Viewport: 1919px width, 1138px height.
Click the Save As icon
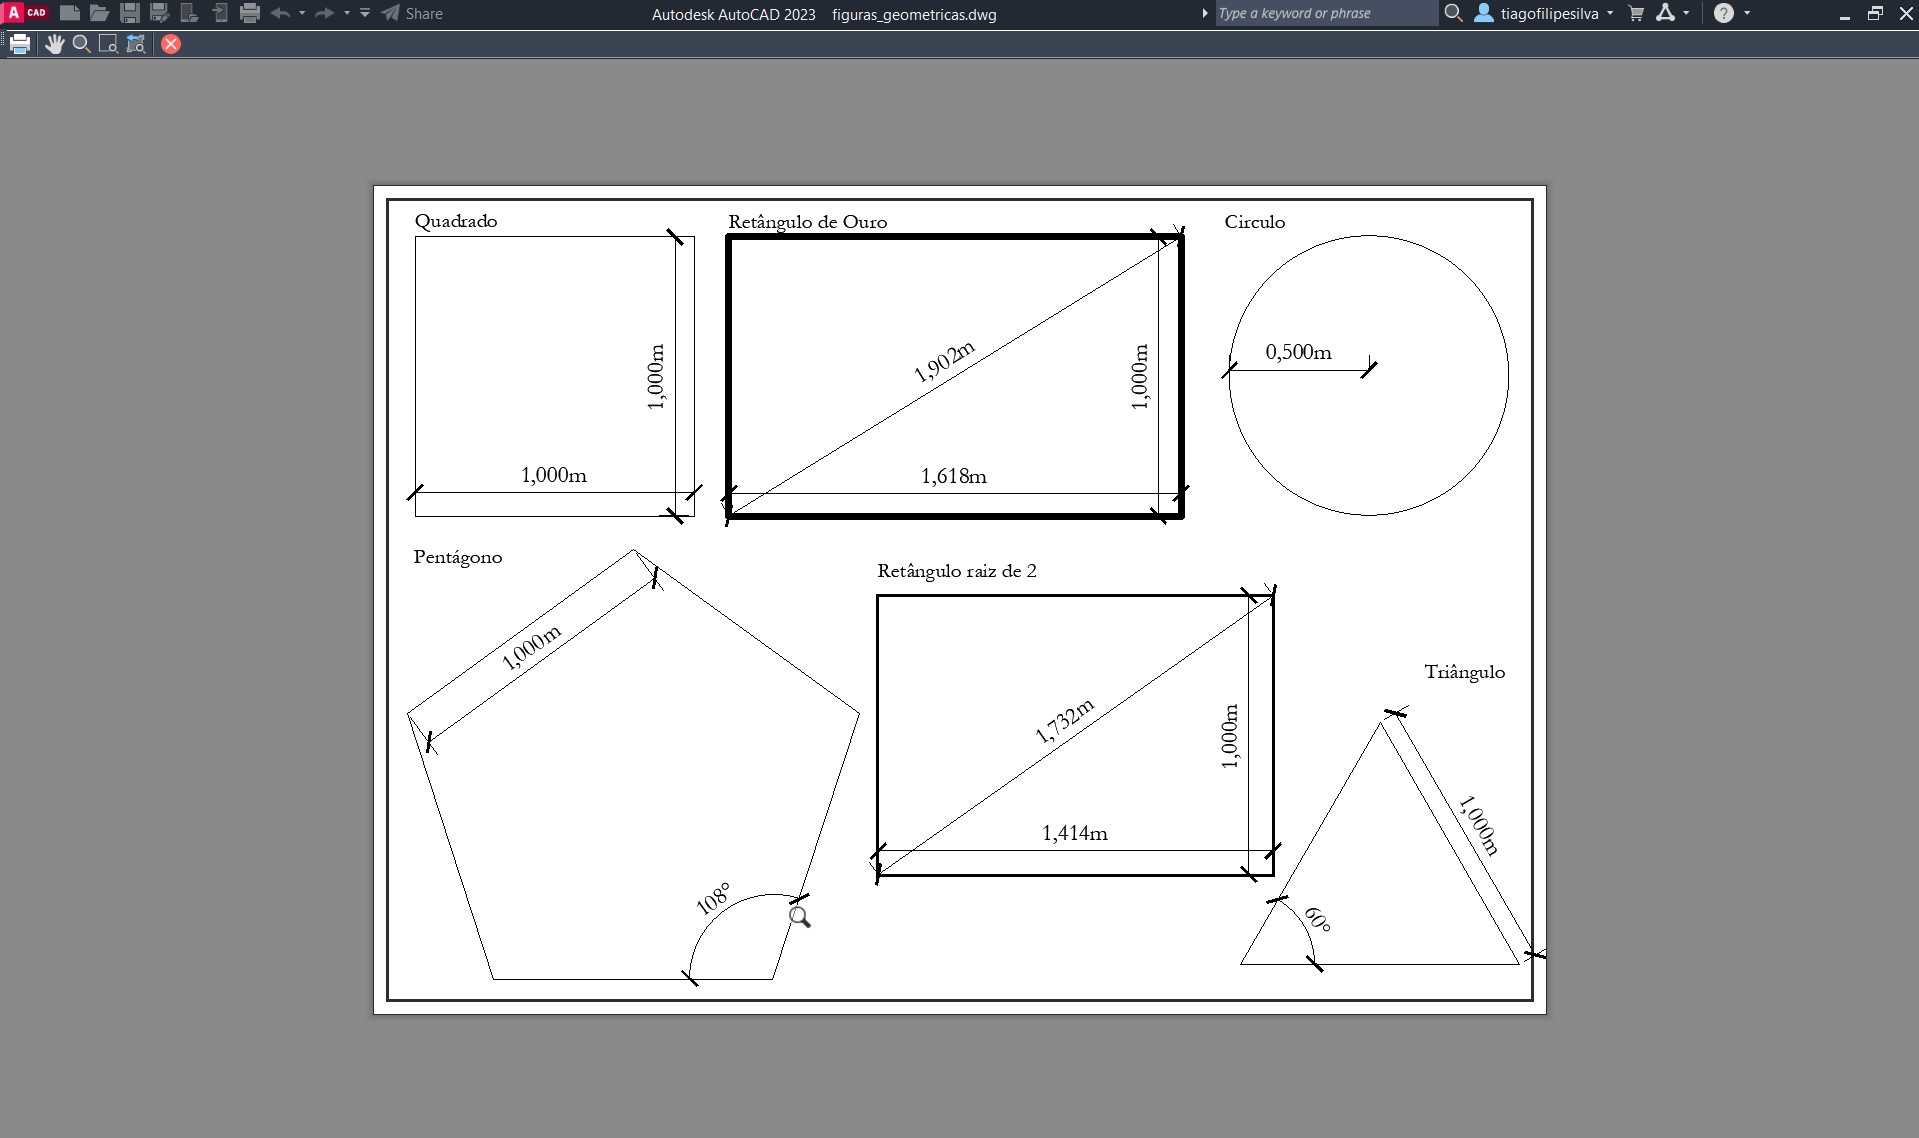coord(159,13)
